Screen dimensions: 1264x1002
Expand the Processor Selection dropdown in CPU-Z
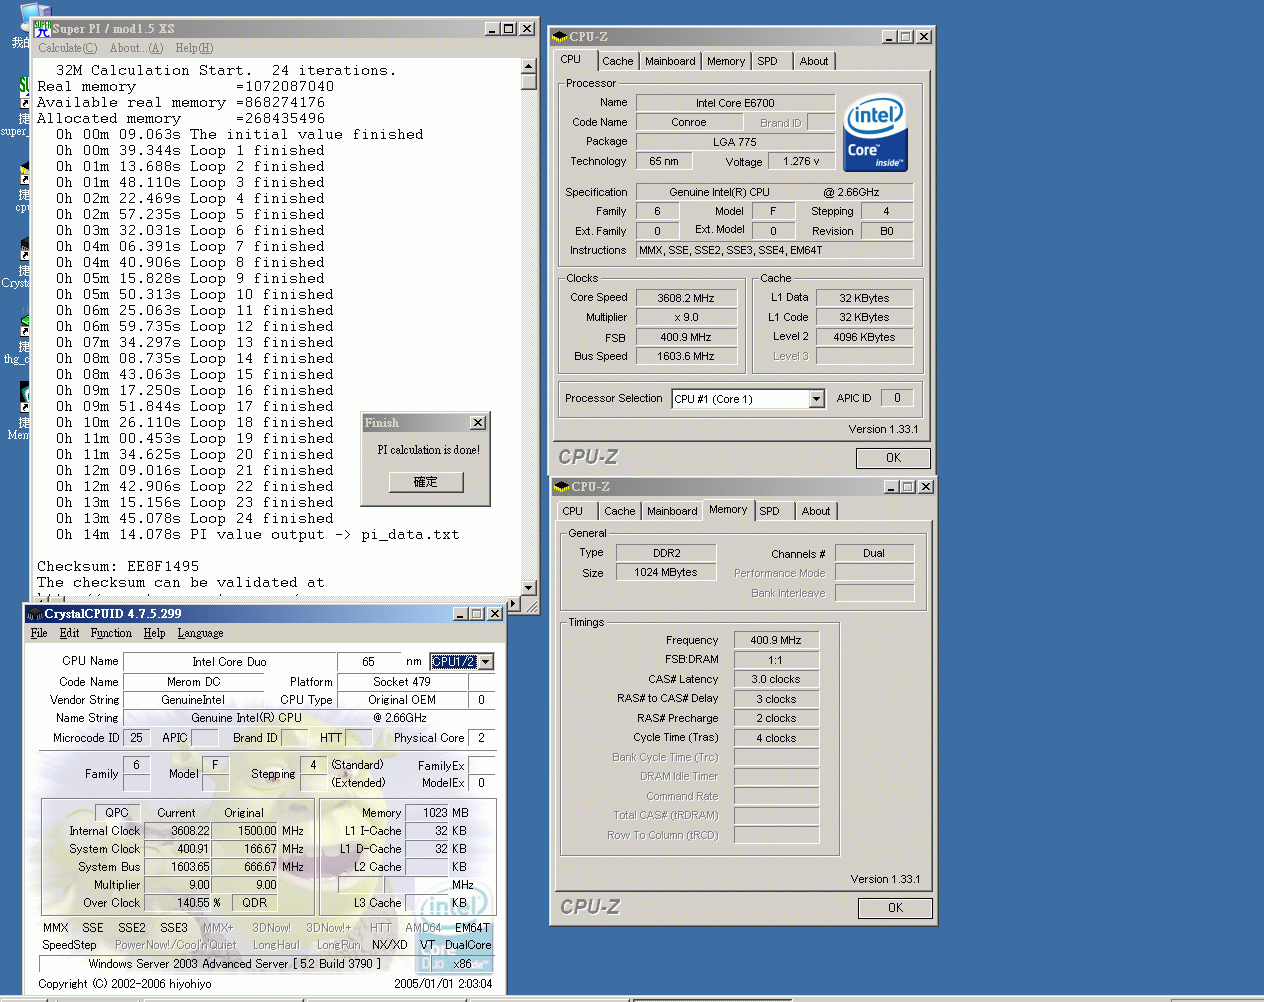click(816, 399)
